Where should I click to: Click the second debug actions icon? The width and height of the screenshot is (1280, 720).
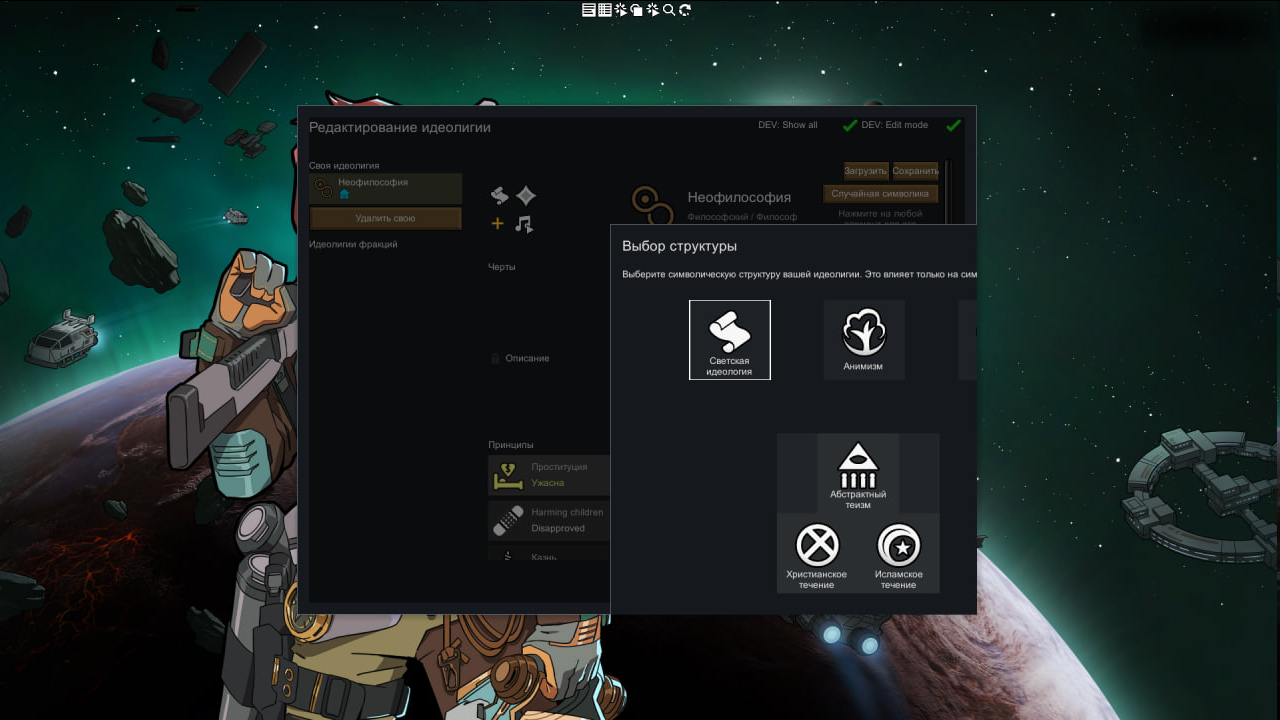[x=652, y=9]
